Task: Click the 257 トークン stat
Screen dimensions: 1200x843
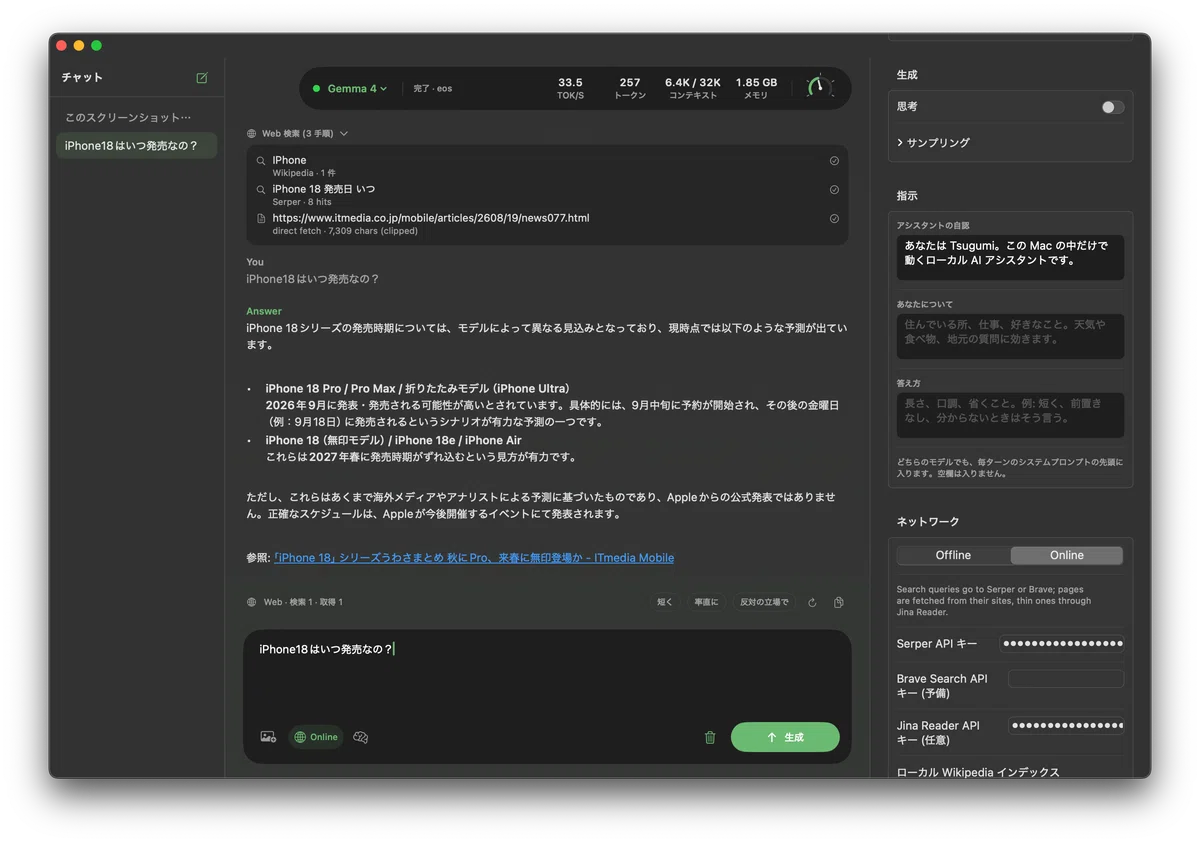Action: [630, 88]
